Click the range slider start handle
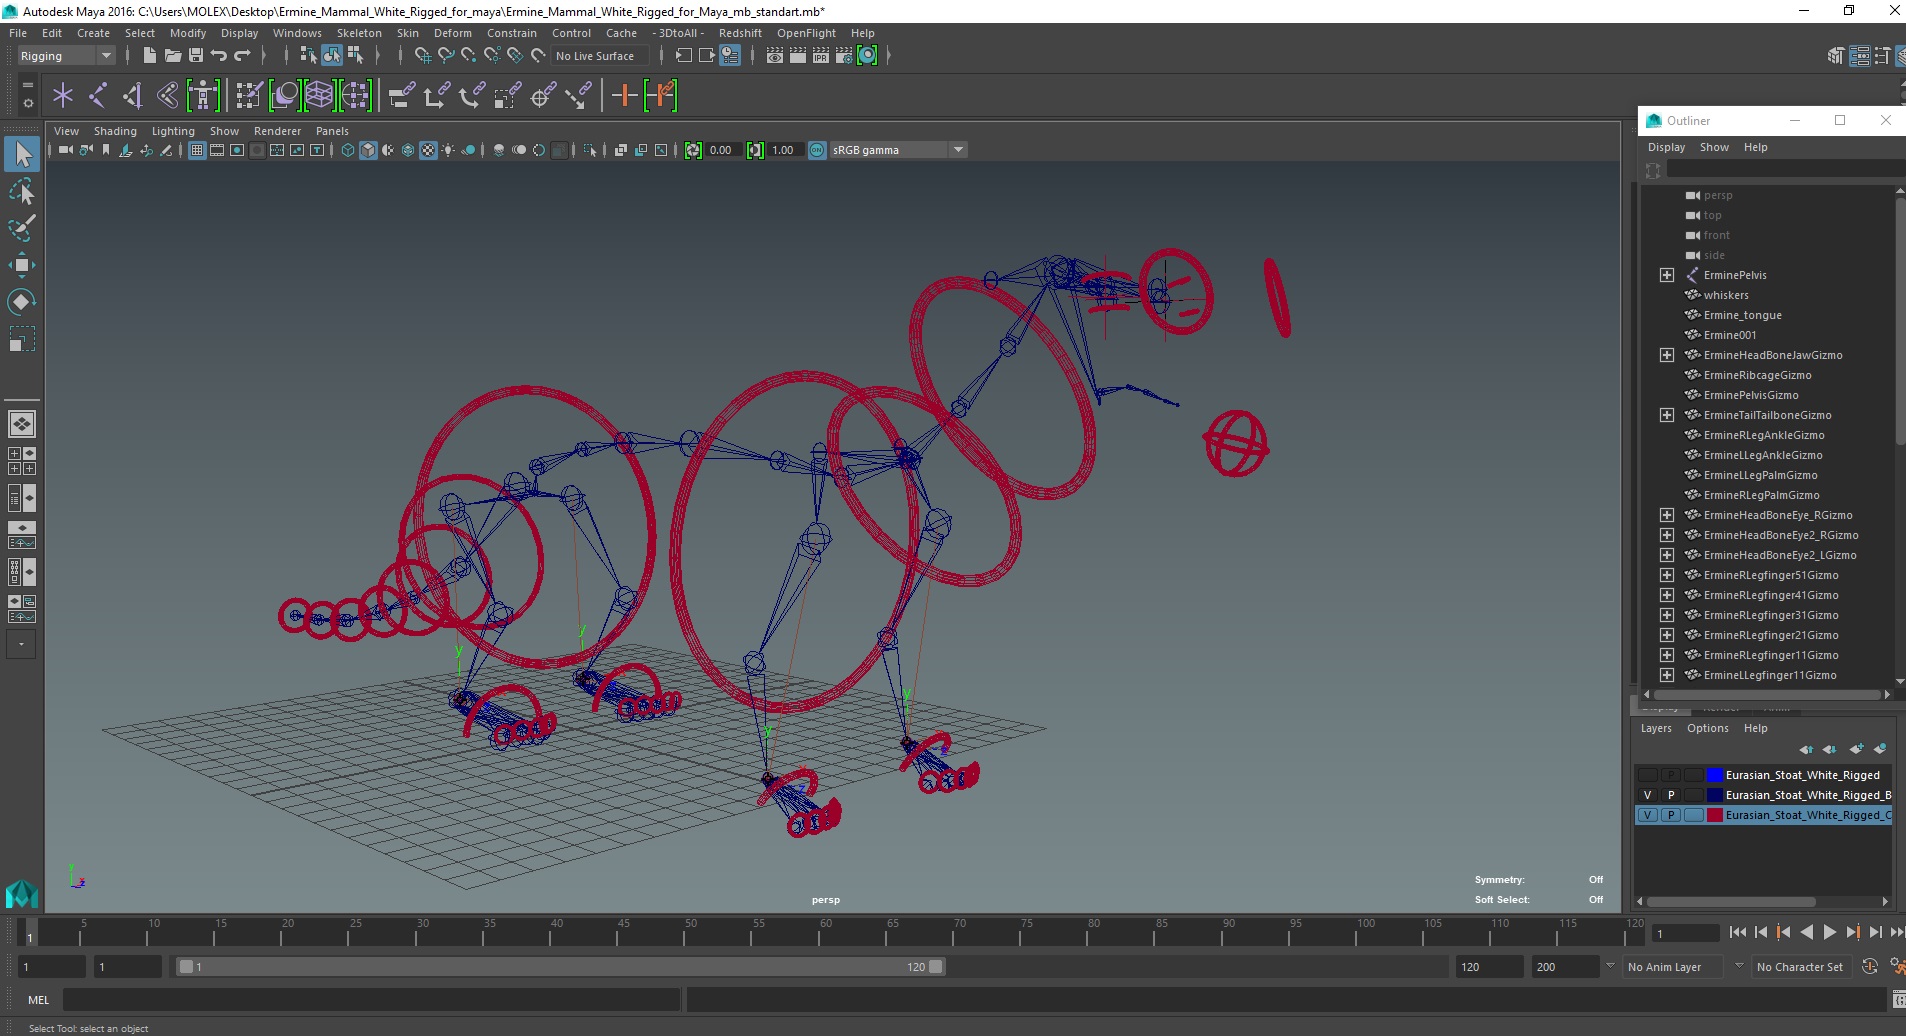1906x1036 pixels. [x=185, y=967]
